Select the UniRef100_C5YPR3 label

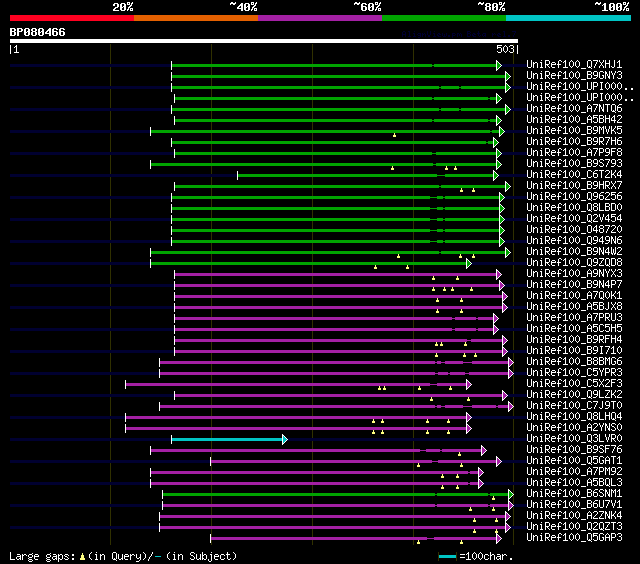pos(574,373)
